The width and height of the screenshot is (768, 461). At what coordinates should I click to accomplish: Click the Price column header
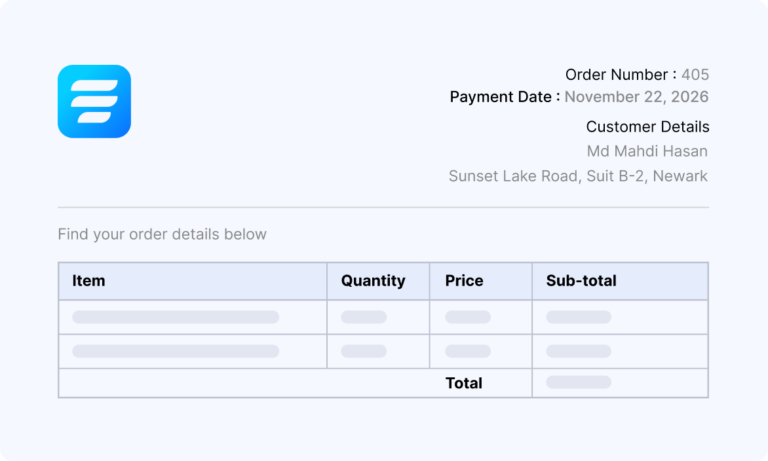click(464, 281)
